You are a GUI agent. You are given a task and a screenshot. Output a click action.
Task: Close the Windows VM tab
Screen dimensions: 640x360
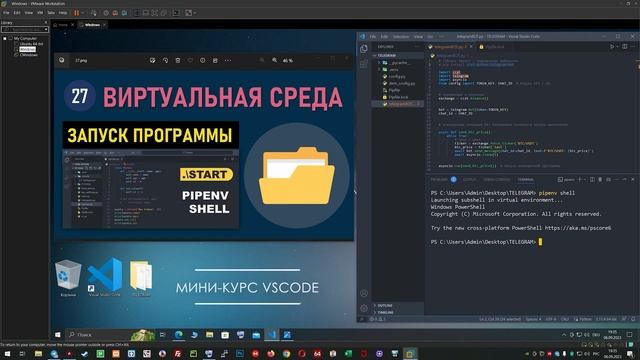coord(104,25)
